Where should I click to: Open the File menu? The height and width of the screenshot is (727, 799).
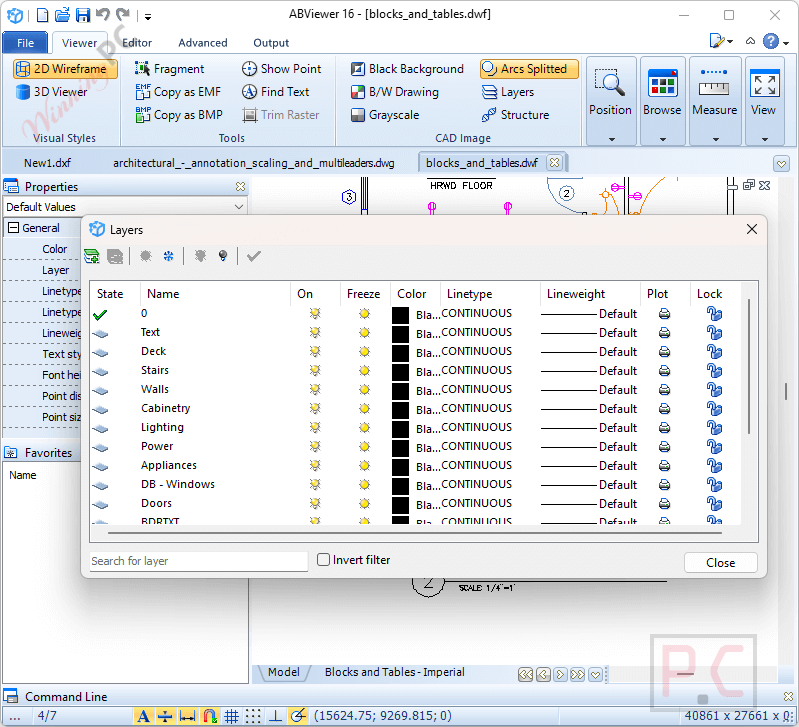25,43
